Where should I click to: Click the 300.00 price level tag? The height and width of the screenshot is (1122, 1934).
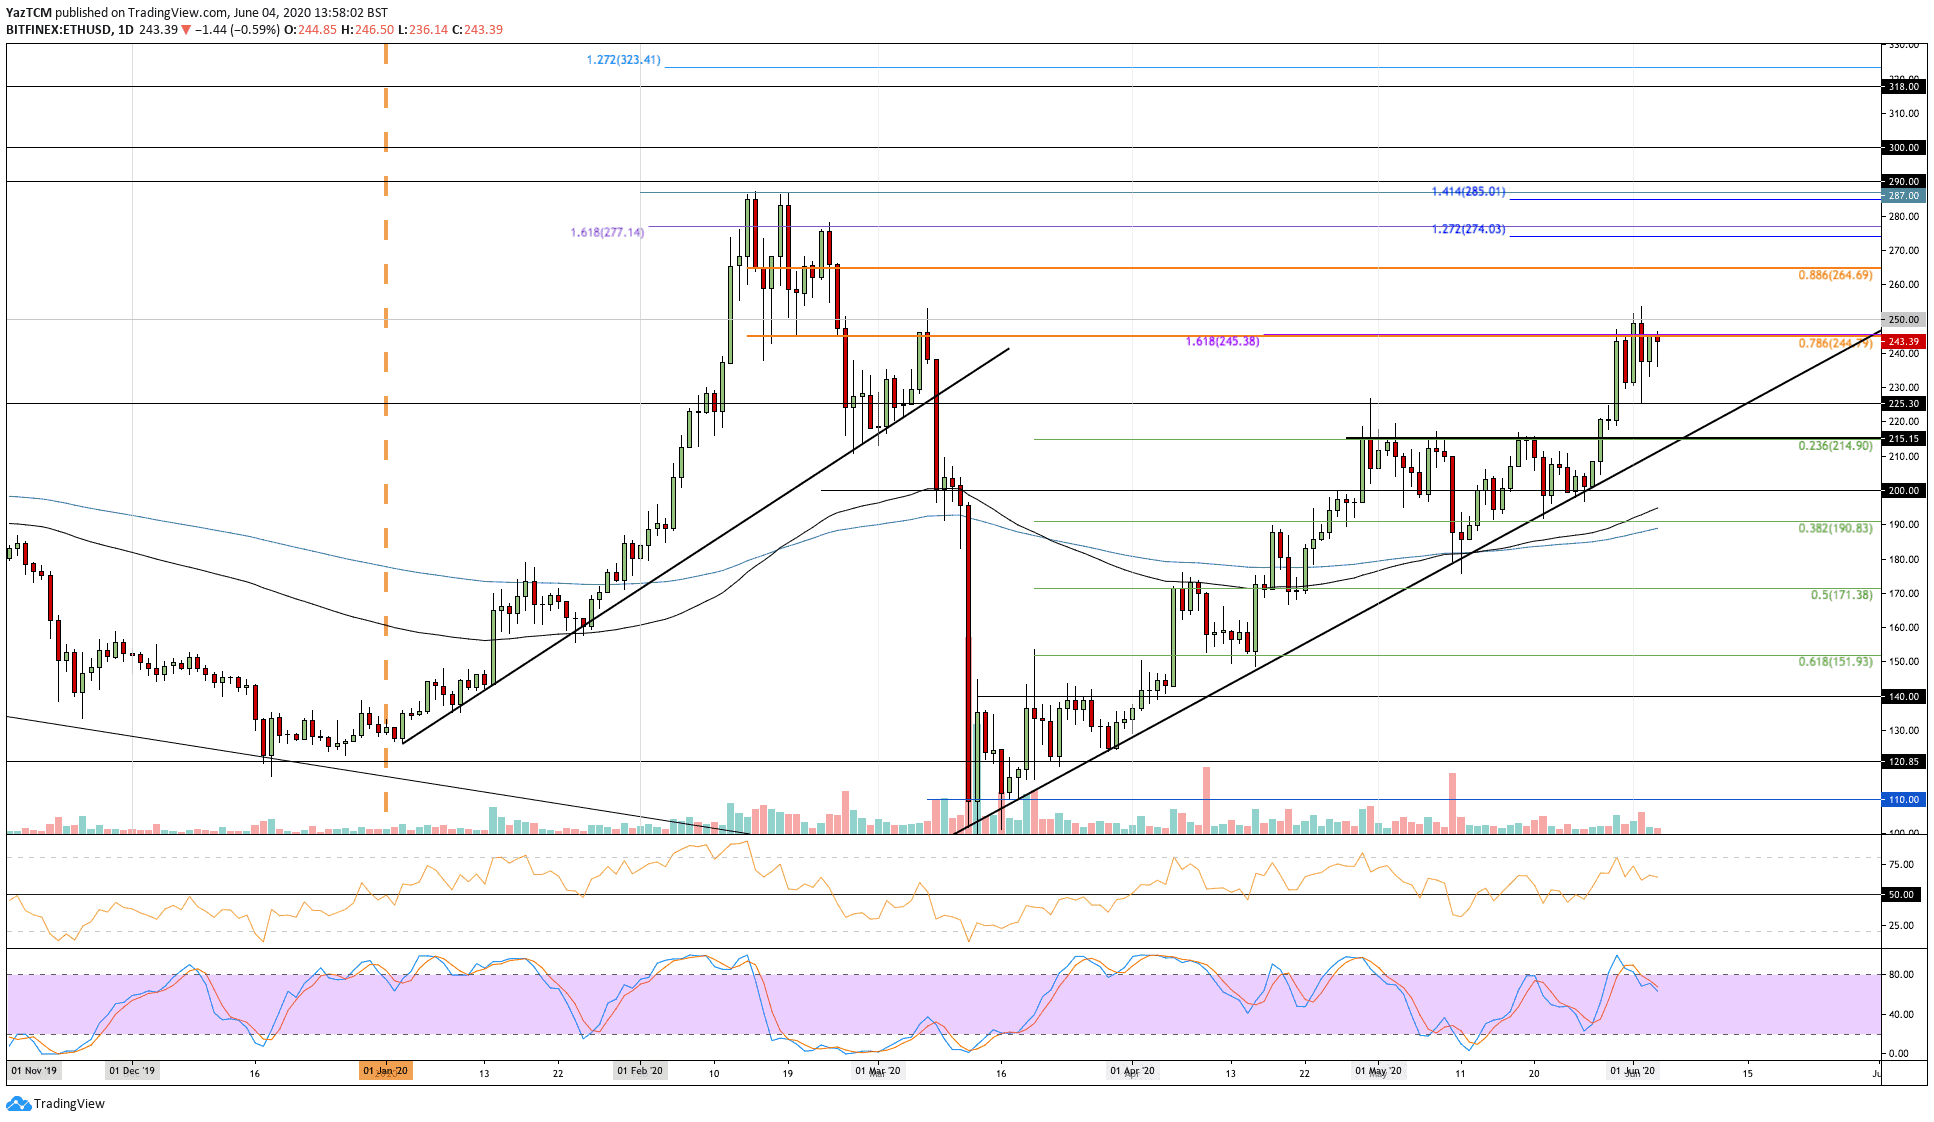(x=1903, y=147)
